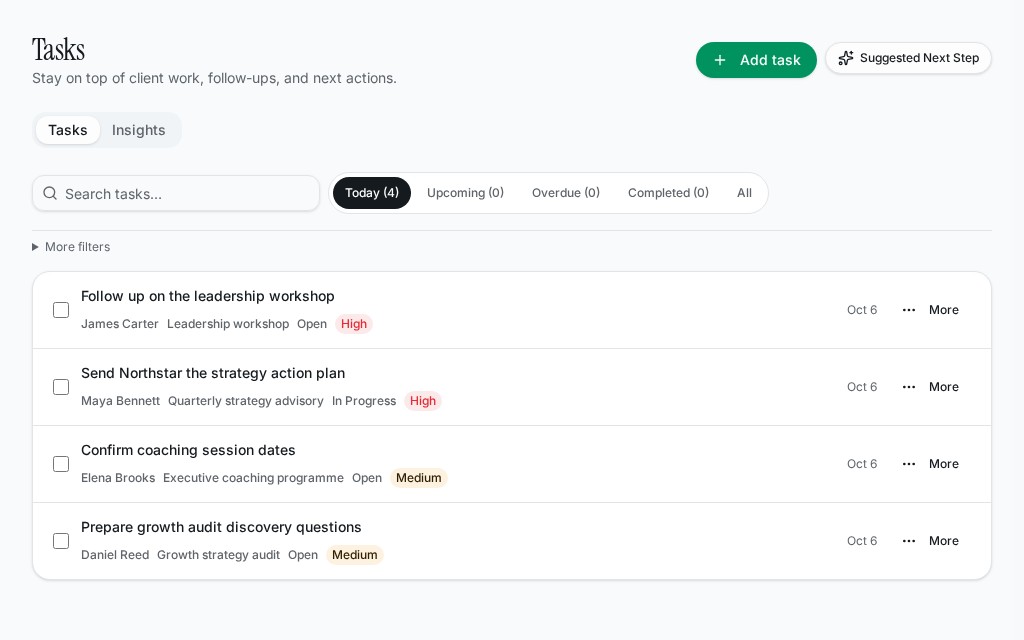This screenshot has width=1024, height=640.
Task: Expand the More filters section
Action: point(71,247)
